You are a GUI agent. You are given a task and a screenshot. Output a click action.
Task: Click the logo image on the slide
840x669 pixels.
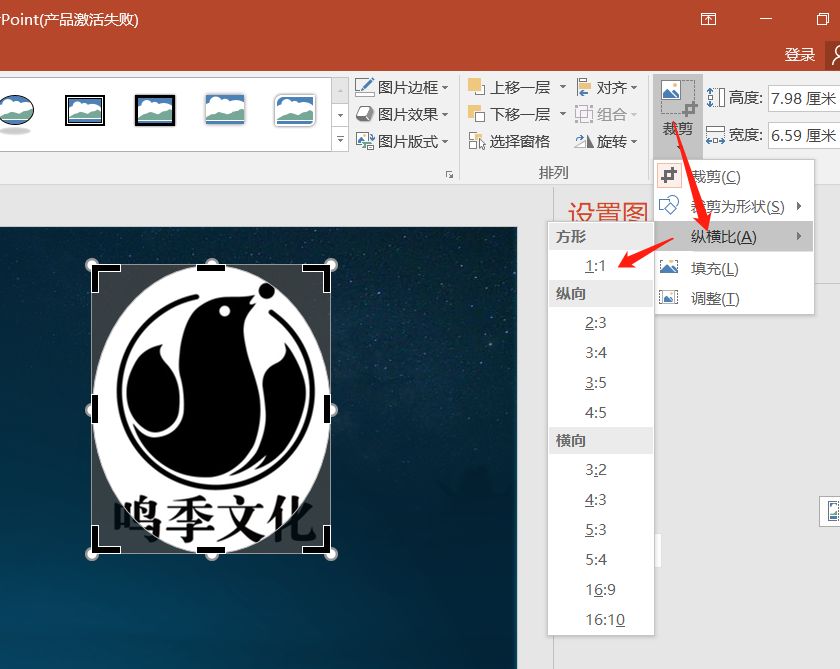(x=211, y=409)
